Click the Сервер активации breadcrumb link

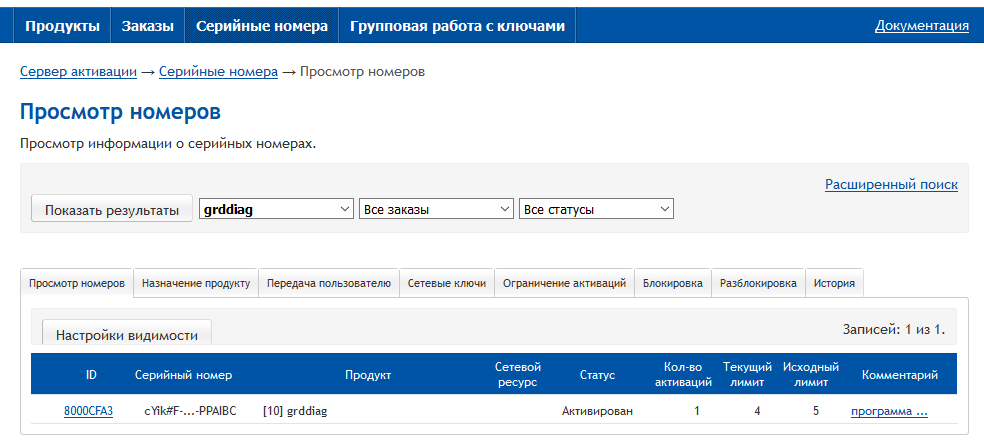[78, 71]
